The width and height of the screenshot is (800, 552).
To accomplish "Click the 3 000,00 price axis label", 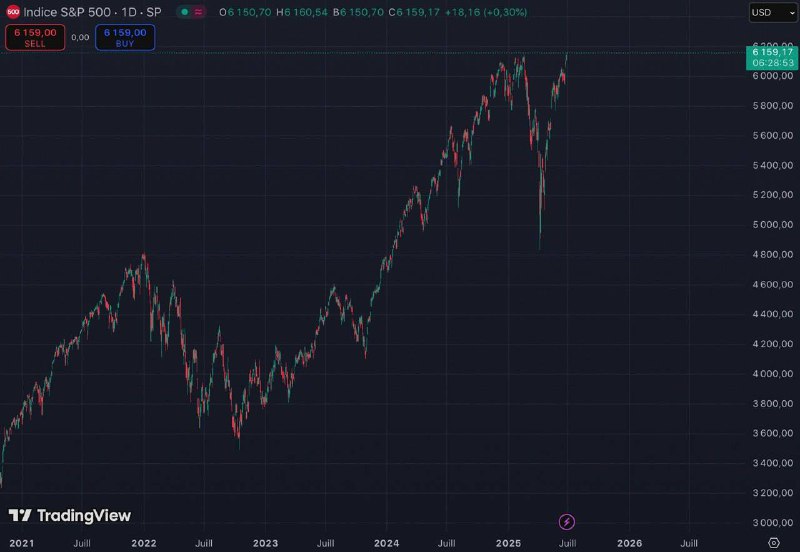I will click(x=773, y=522).
